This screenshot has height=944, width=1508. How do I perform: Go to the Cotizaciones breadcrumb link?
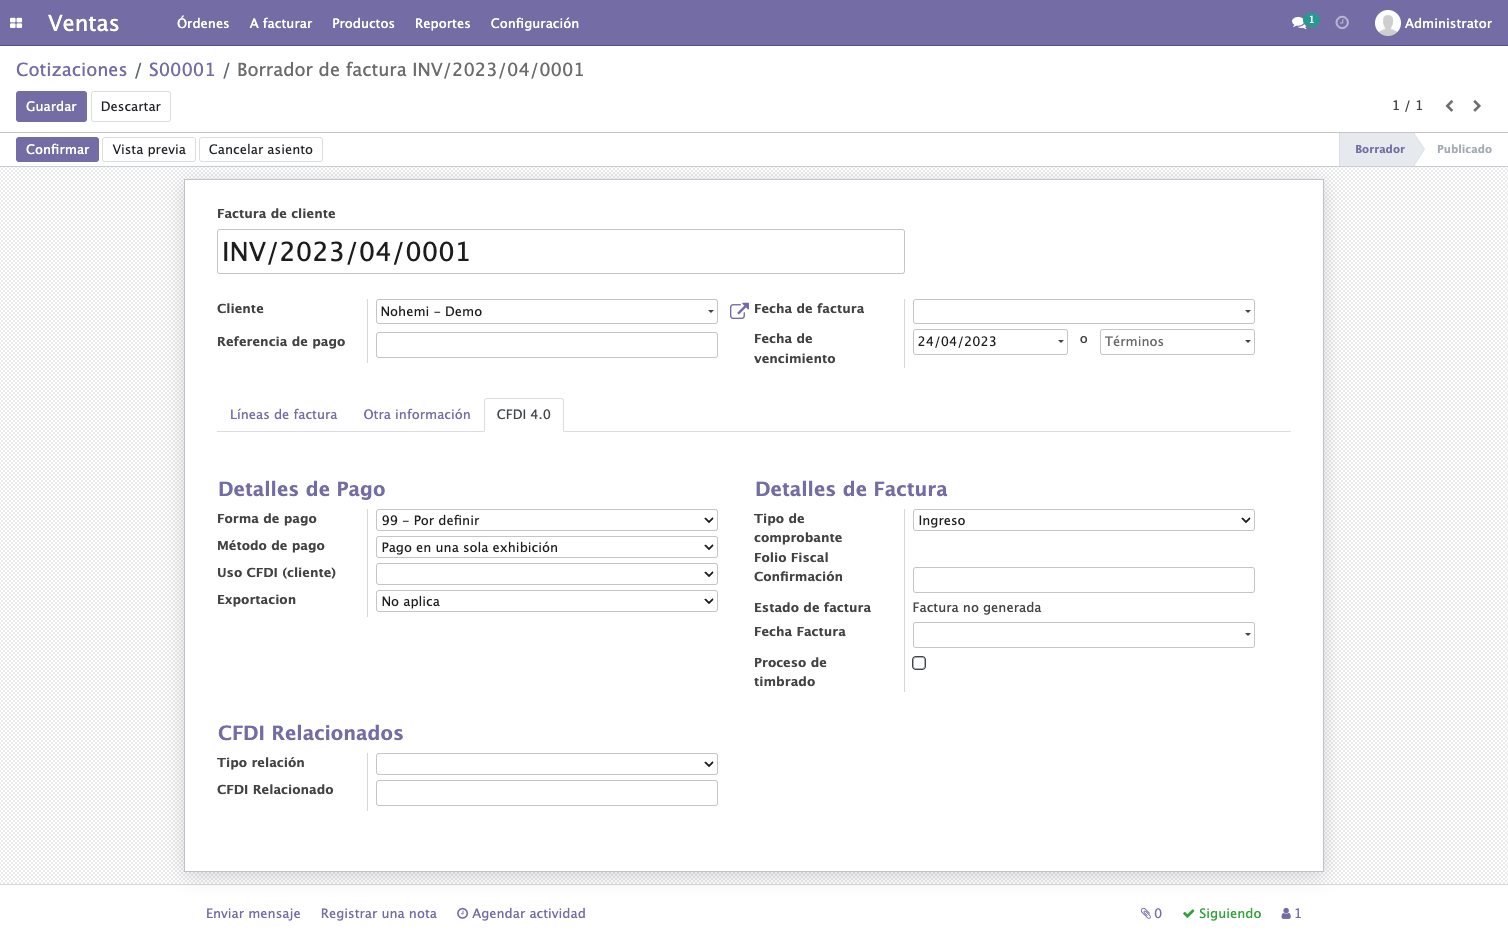click(x=72, y=70)
